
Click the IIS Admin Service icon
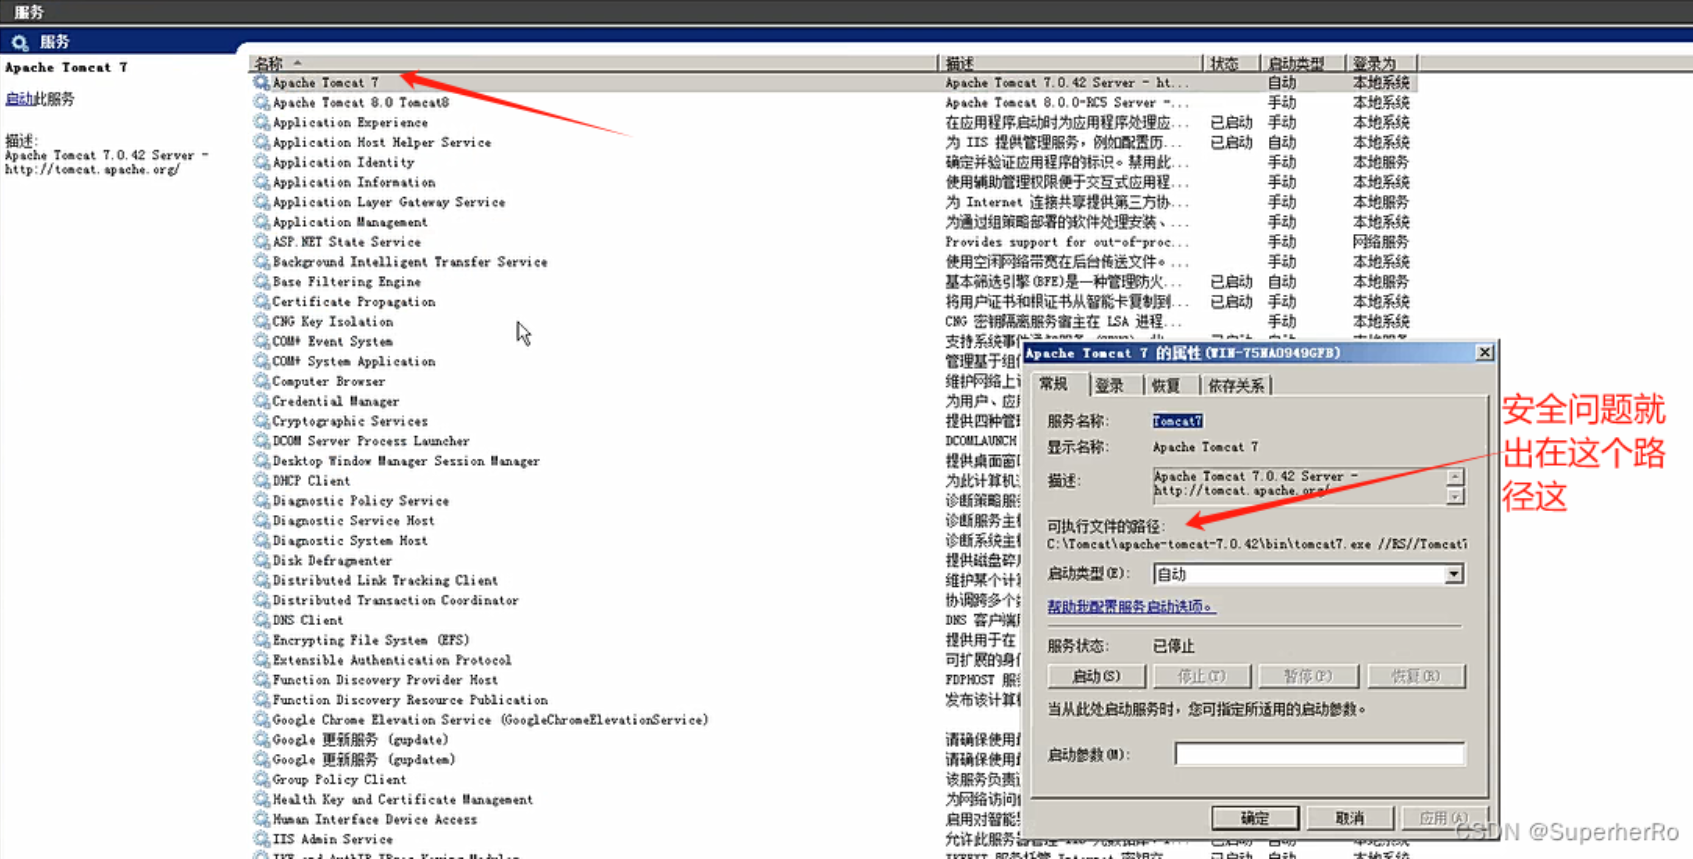coord(262,840)
